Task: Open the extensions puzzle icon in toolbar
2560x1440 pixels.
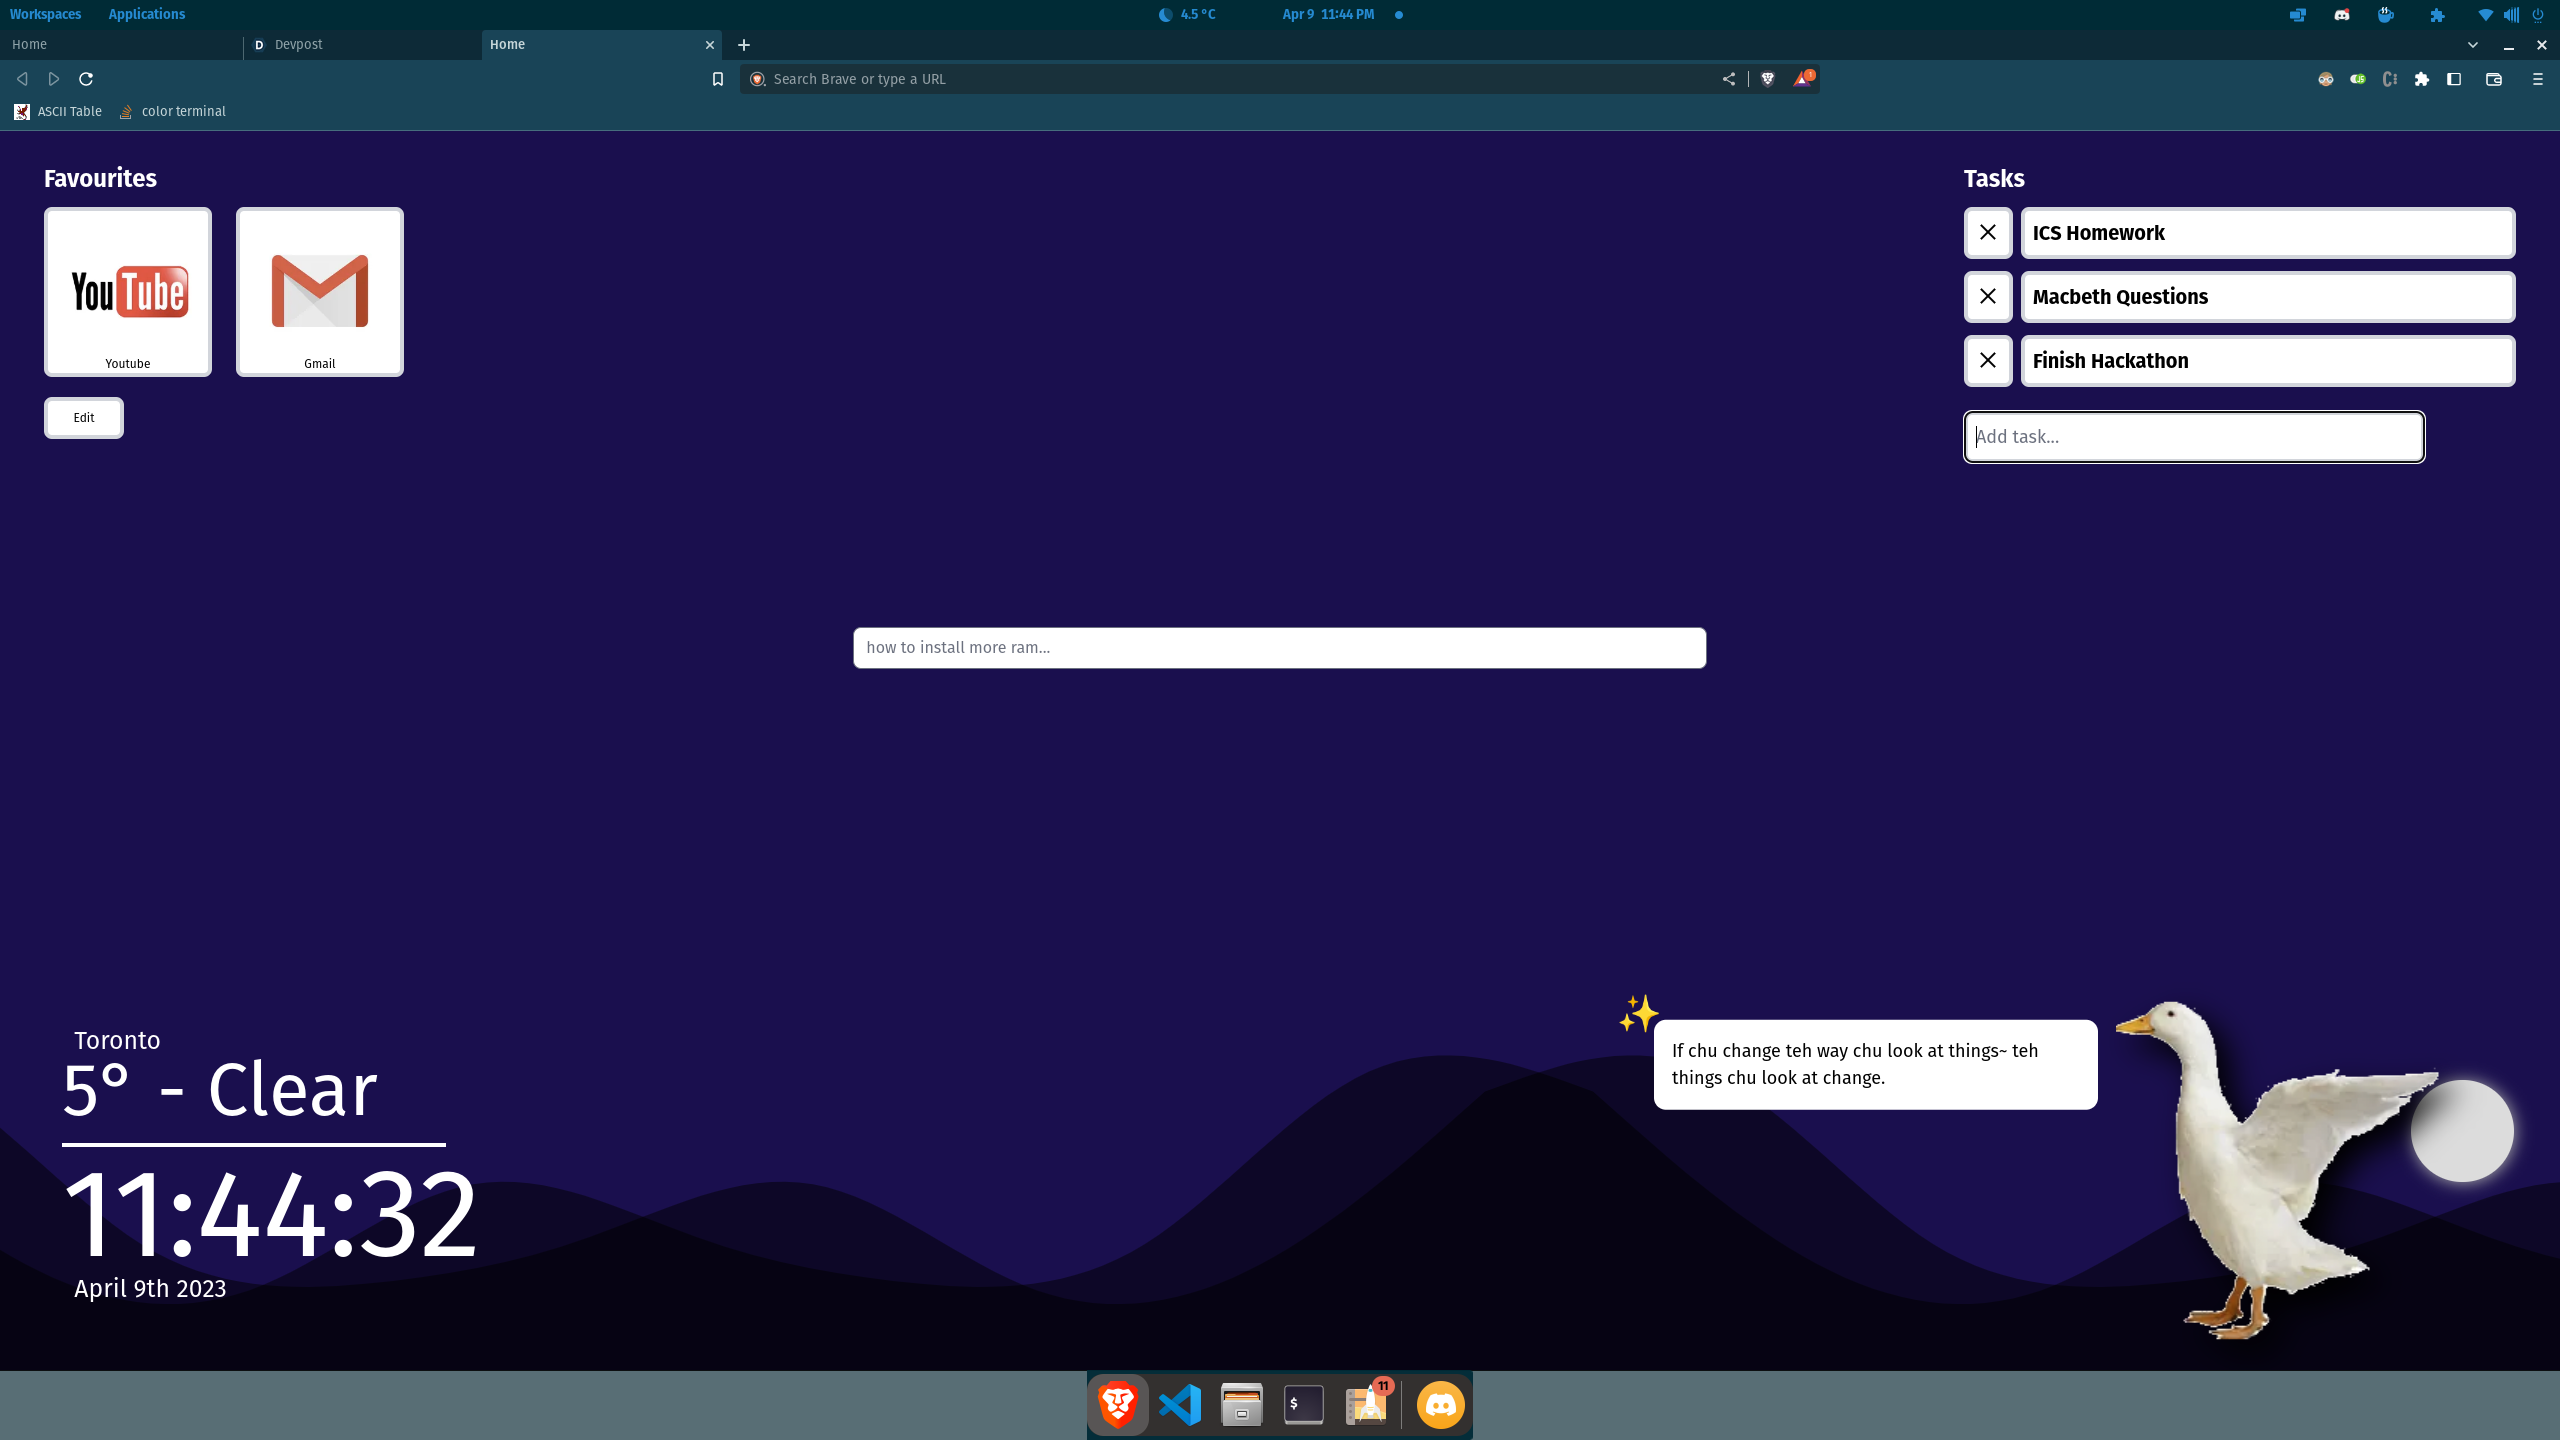Action: click(2421, 79)
